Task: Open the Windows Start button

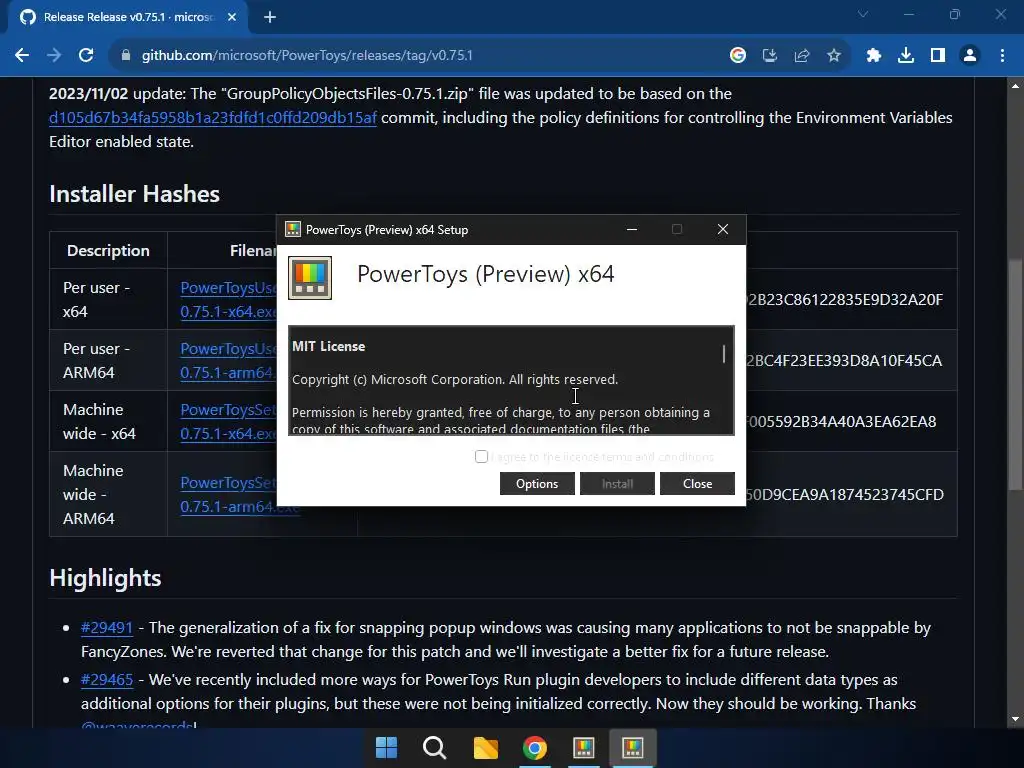Action: click(386, 748)
